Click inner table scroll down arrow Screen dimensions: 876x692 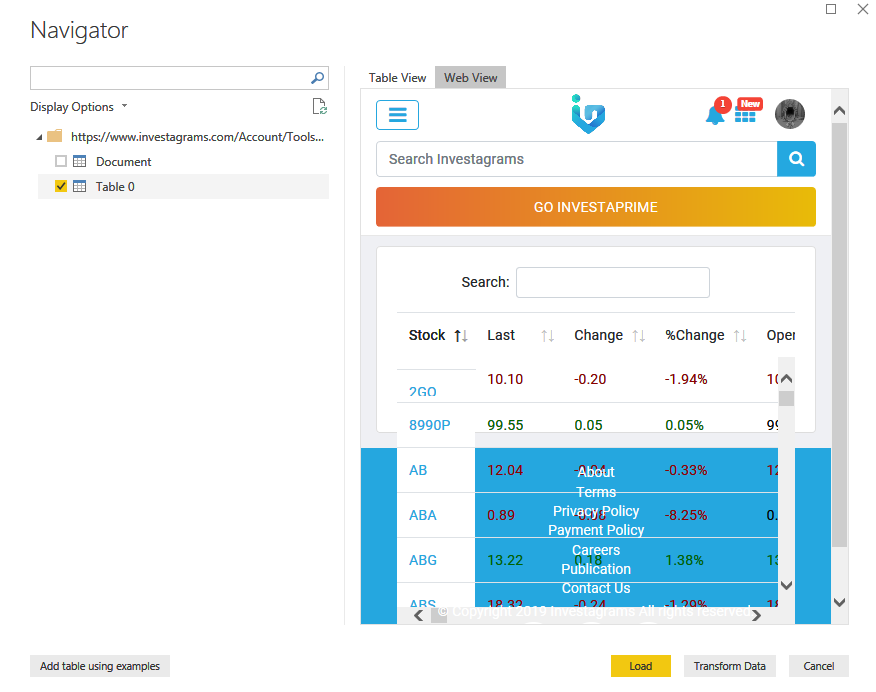coord(786,585)
